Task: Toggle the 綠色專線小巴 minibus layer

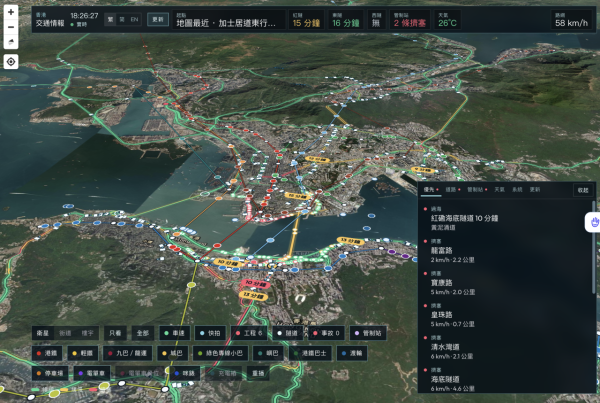Action: pyautogui.click(x=220, y=353)
